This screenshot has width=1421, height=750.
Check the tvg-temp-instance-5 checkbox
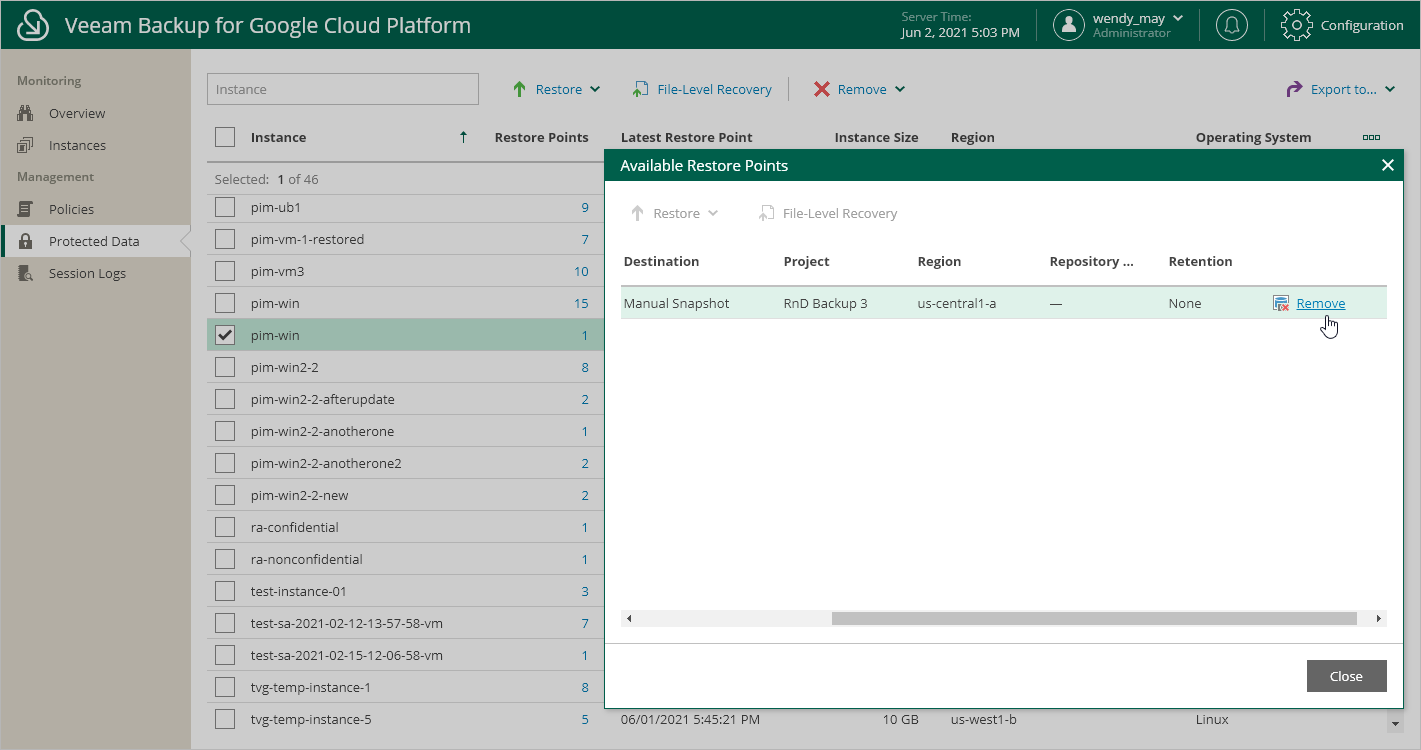225,719
